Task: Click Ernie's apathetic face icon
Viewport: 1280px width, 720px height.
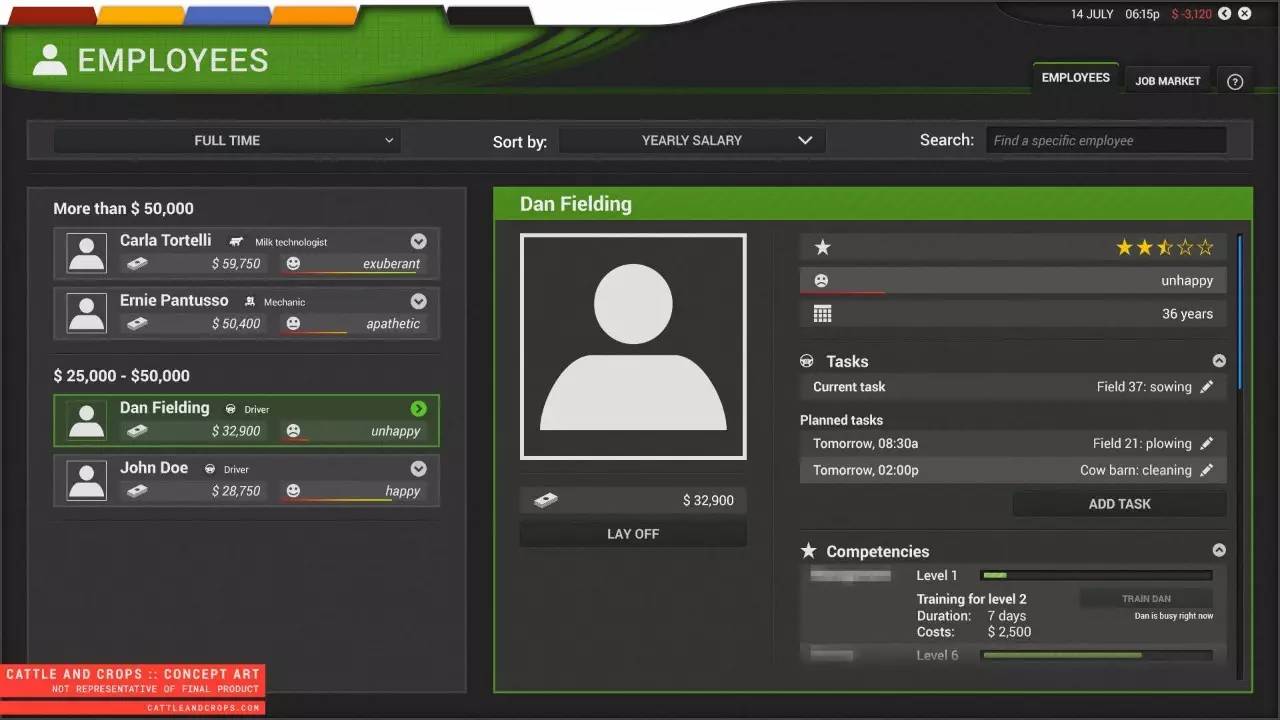Action: point(293,324)
